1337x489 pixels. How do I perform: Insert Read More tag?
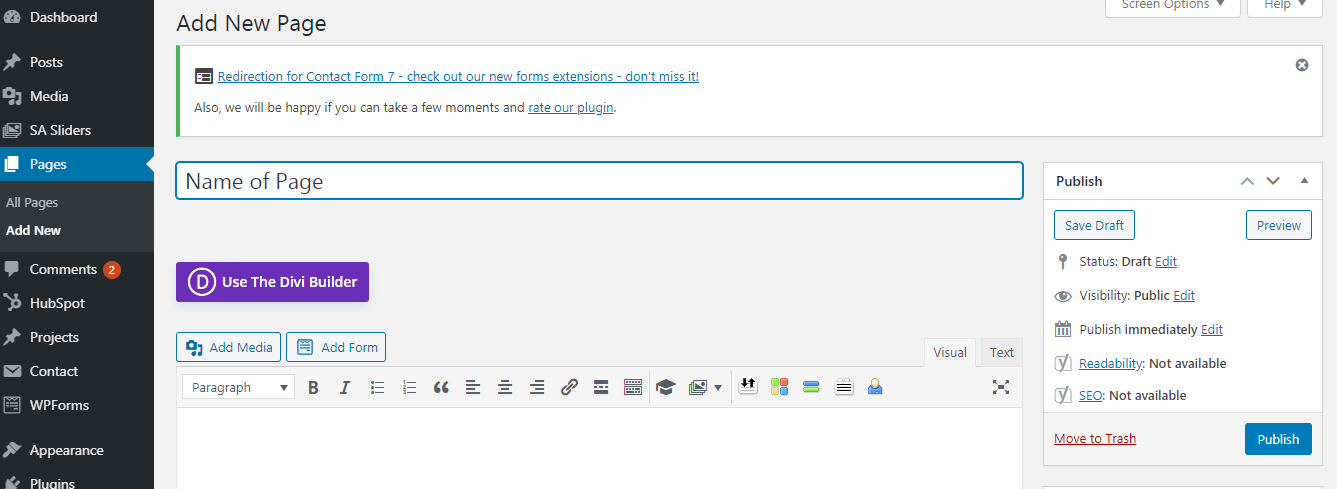coord(601,388)
